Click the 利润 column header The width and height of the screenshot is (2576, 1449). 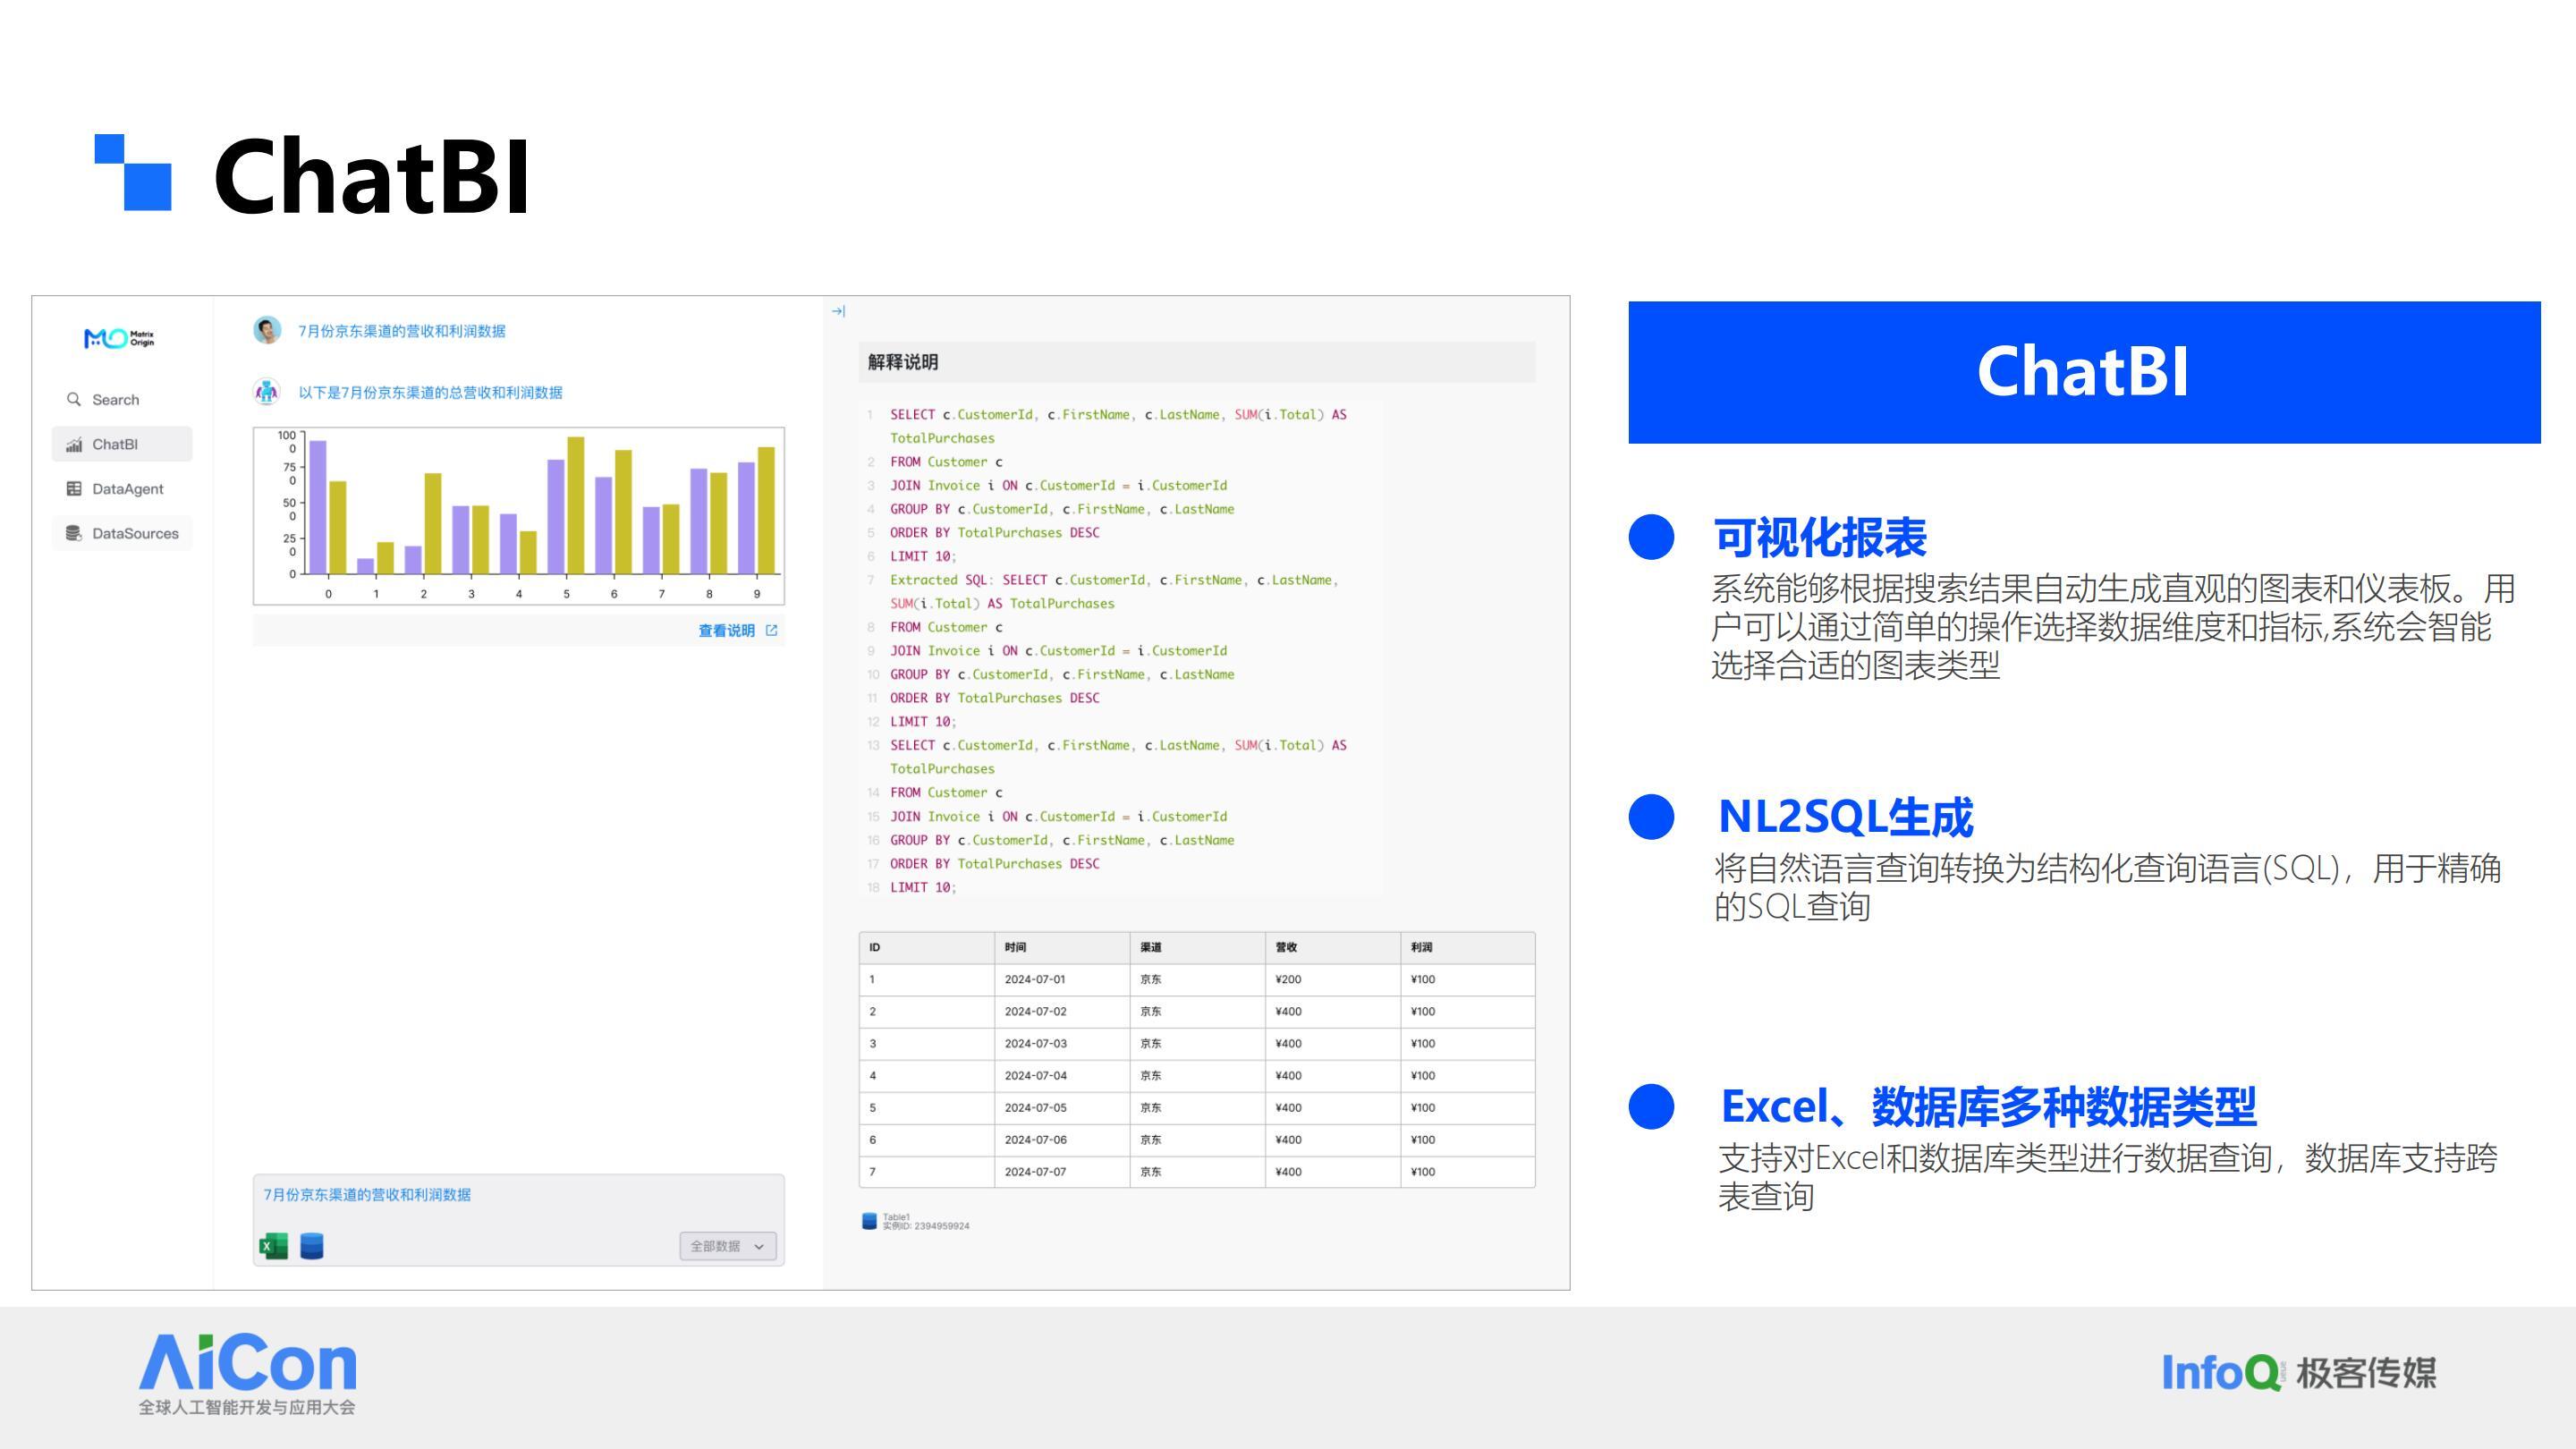1467,947
